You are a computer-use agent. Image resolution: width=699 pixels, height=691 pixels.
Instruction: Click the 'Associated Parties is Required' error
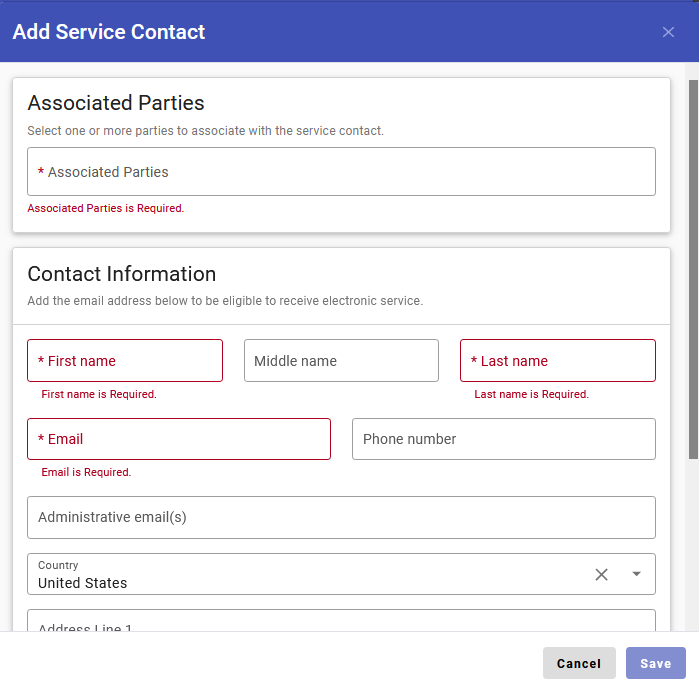(106, 209)
